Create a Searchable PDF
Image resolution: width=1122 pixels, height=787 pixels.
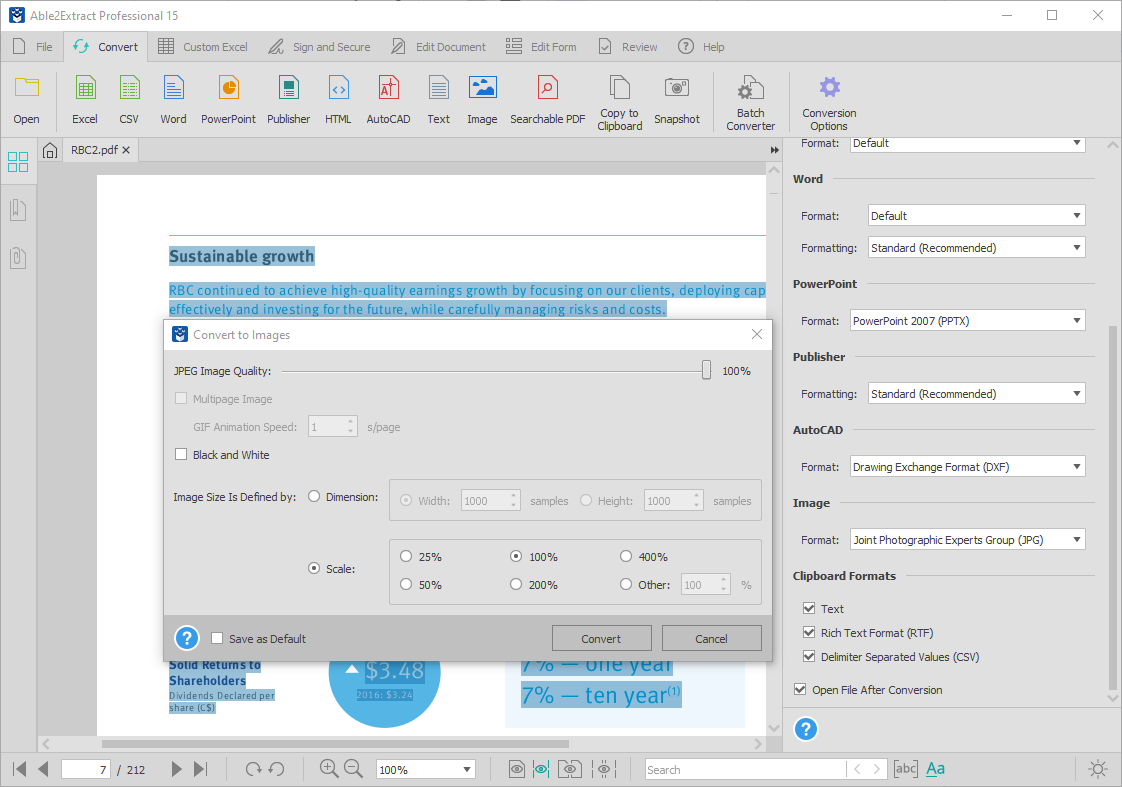point(547,99)
